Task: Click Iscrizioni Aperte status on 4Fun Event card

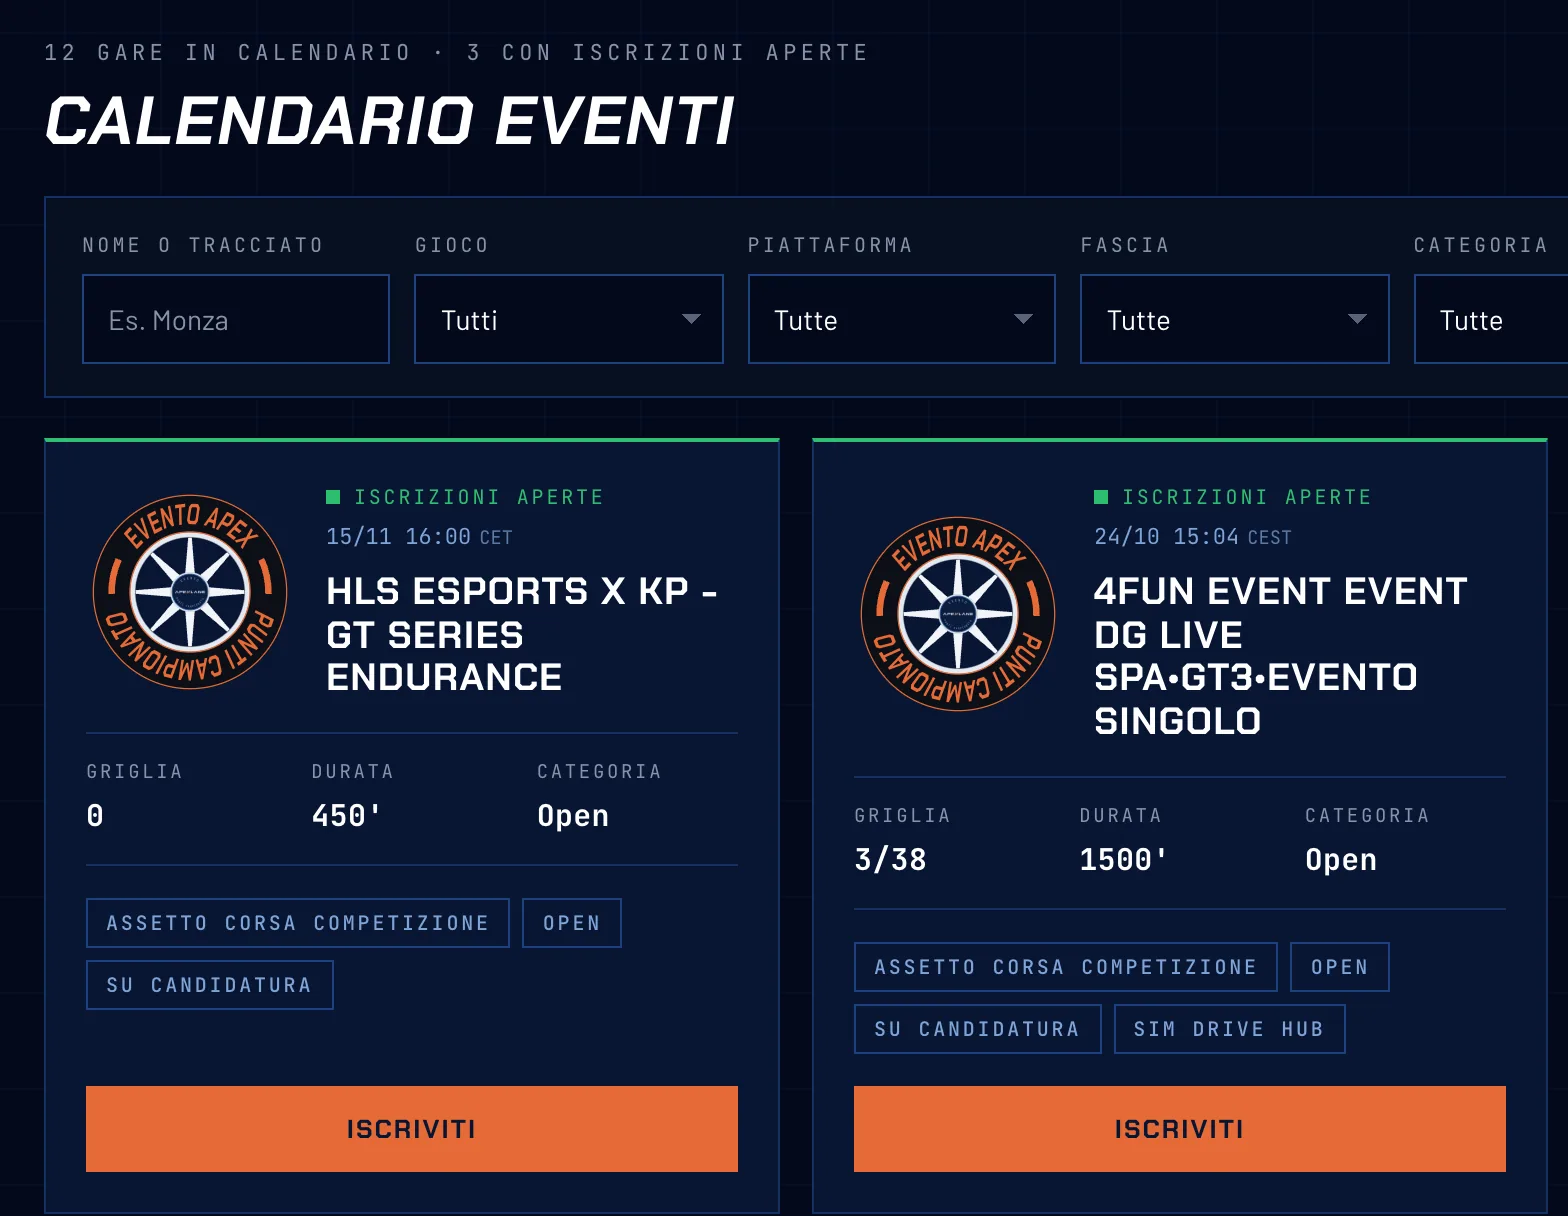Action: pos(1234,497)
